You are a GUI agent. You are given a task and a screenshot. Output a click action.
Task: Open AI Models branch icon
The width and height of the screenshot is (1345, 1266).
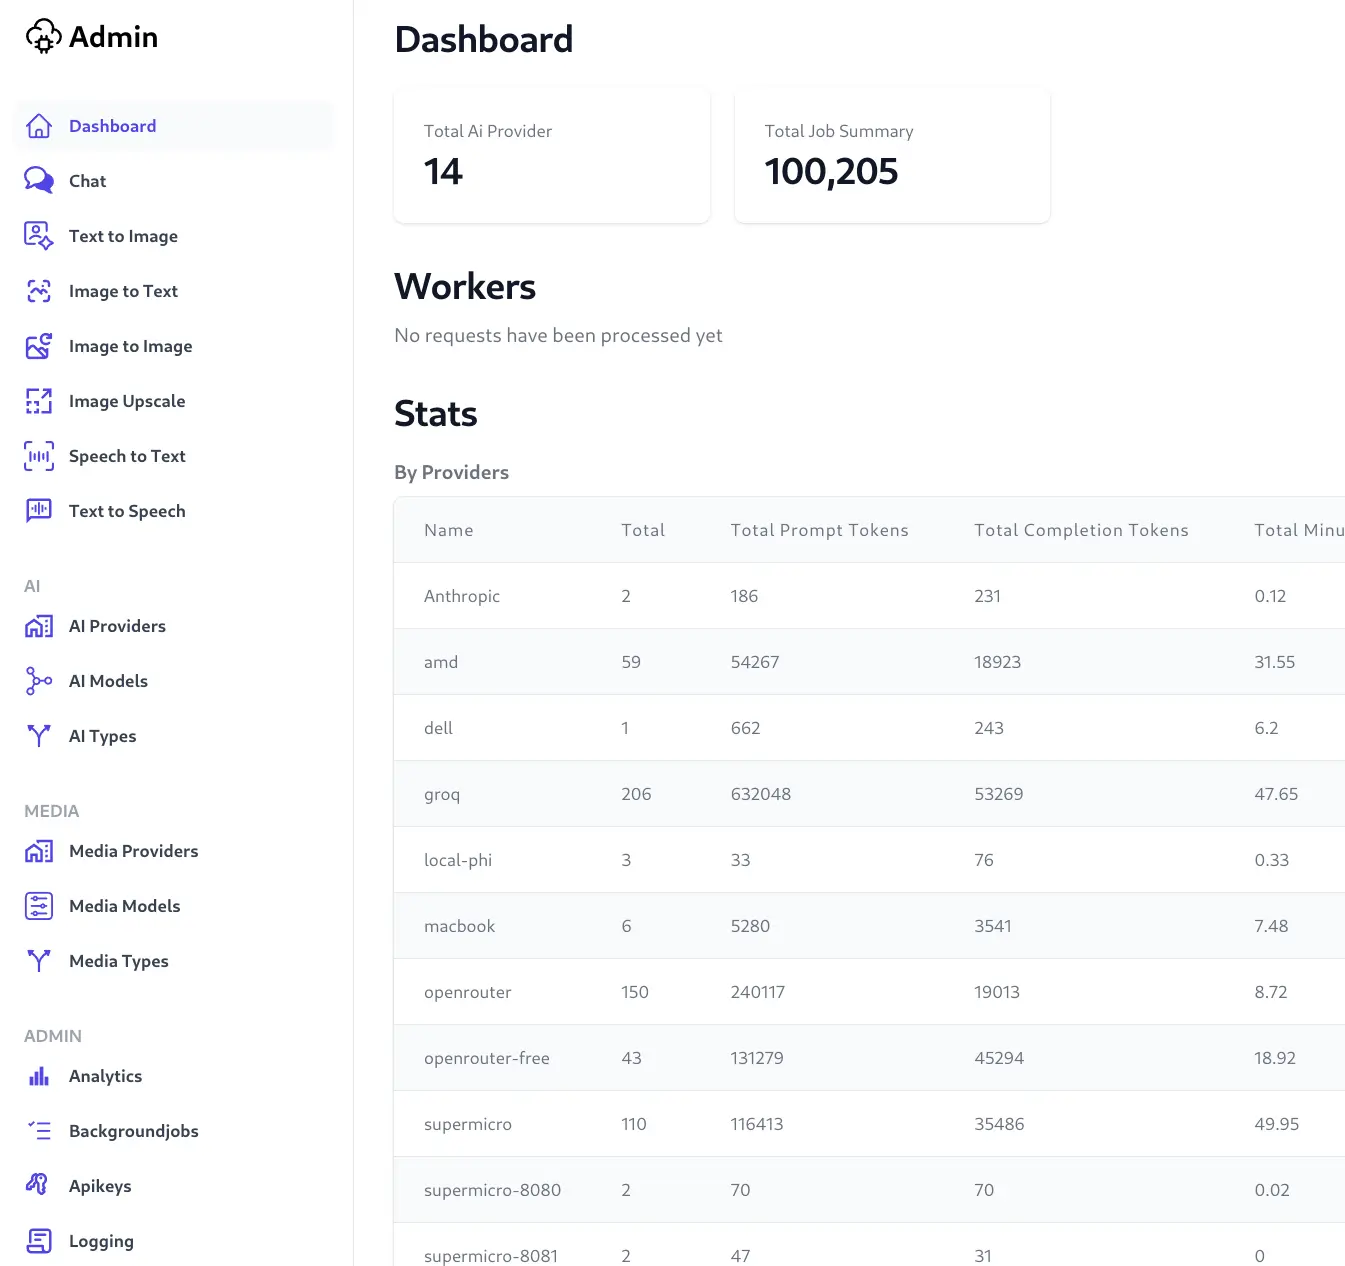[39, 681]
